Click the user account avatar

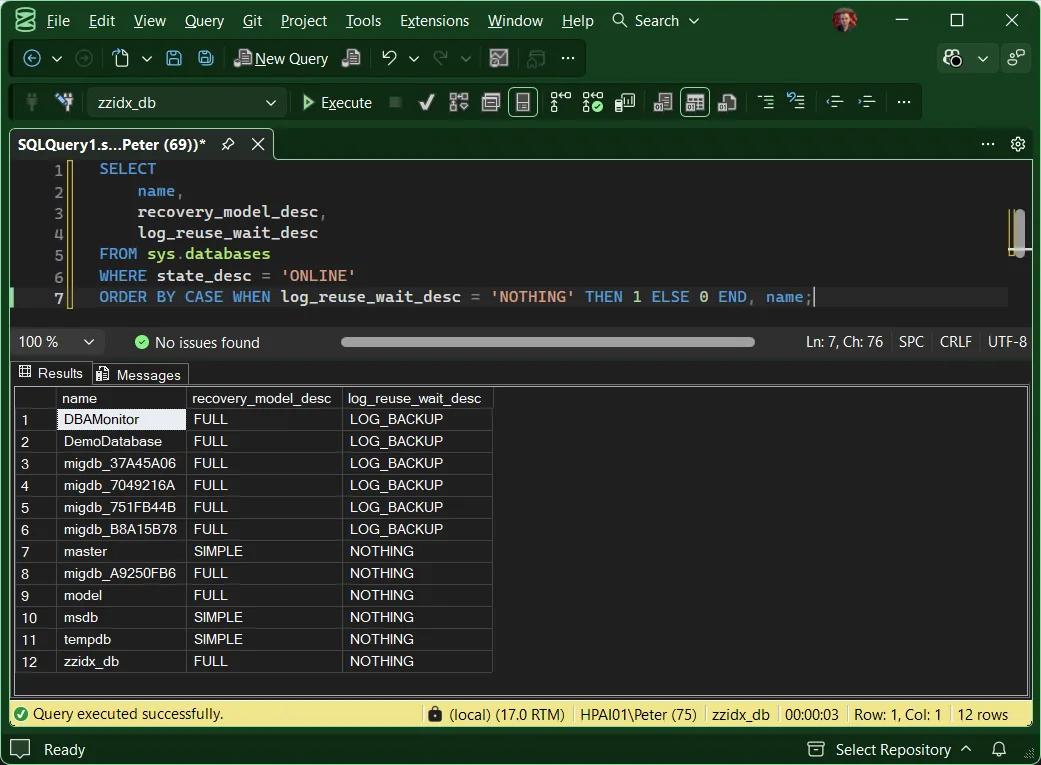844,21
